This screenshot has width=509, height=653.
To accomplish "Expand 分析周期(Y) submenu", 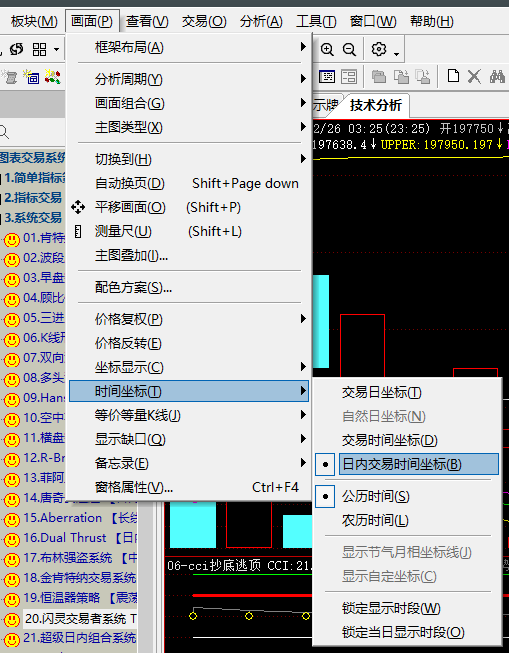I will click(x=189, y=79).
